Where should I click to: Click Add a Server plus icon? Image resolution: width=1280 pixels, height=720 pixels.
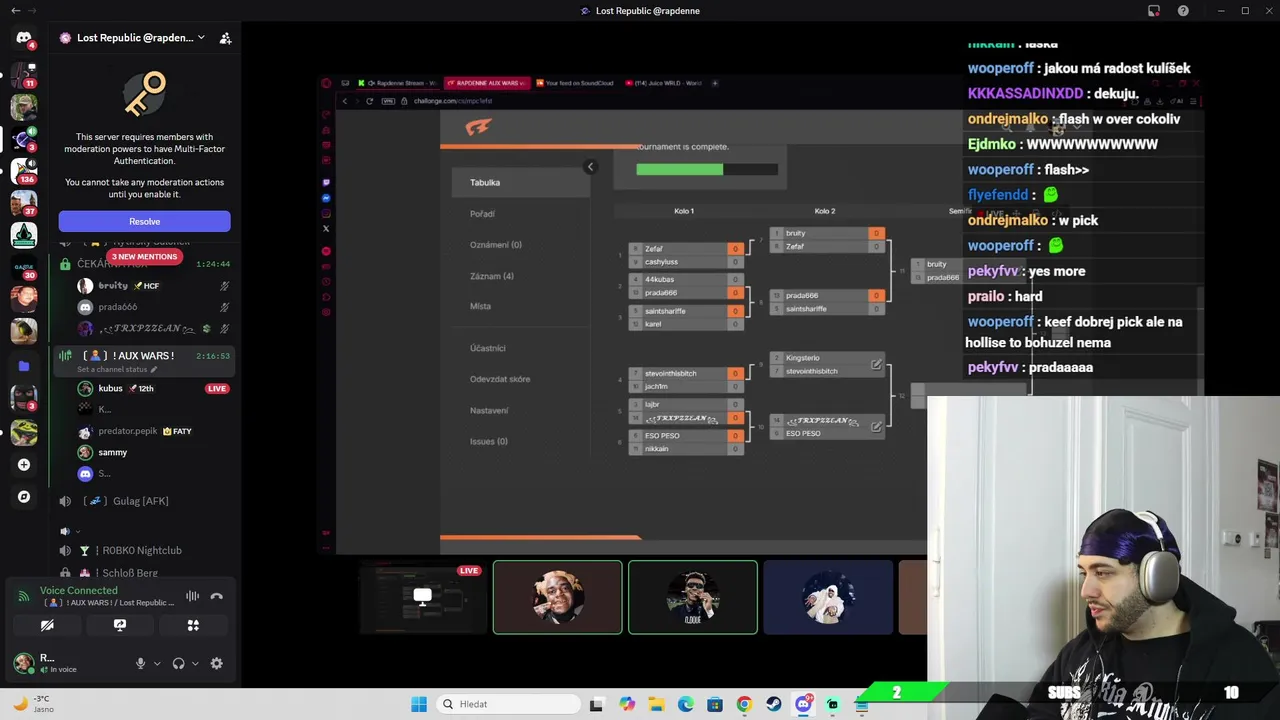point(23,464)
